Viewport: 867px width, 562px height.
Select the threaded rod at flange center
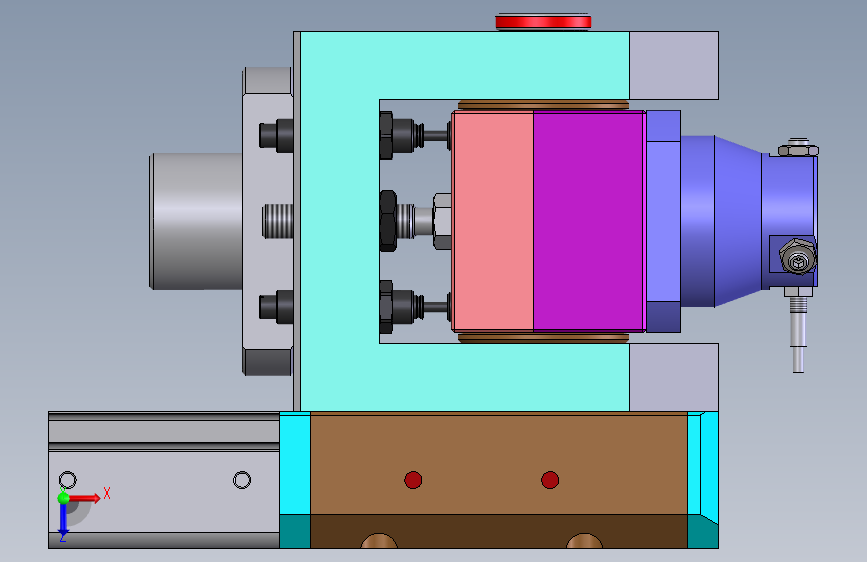click(278, 221)
